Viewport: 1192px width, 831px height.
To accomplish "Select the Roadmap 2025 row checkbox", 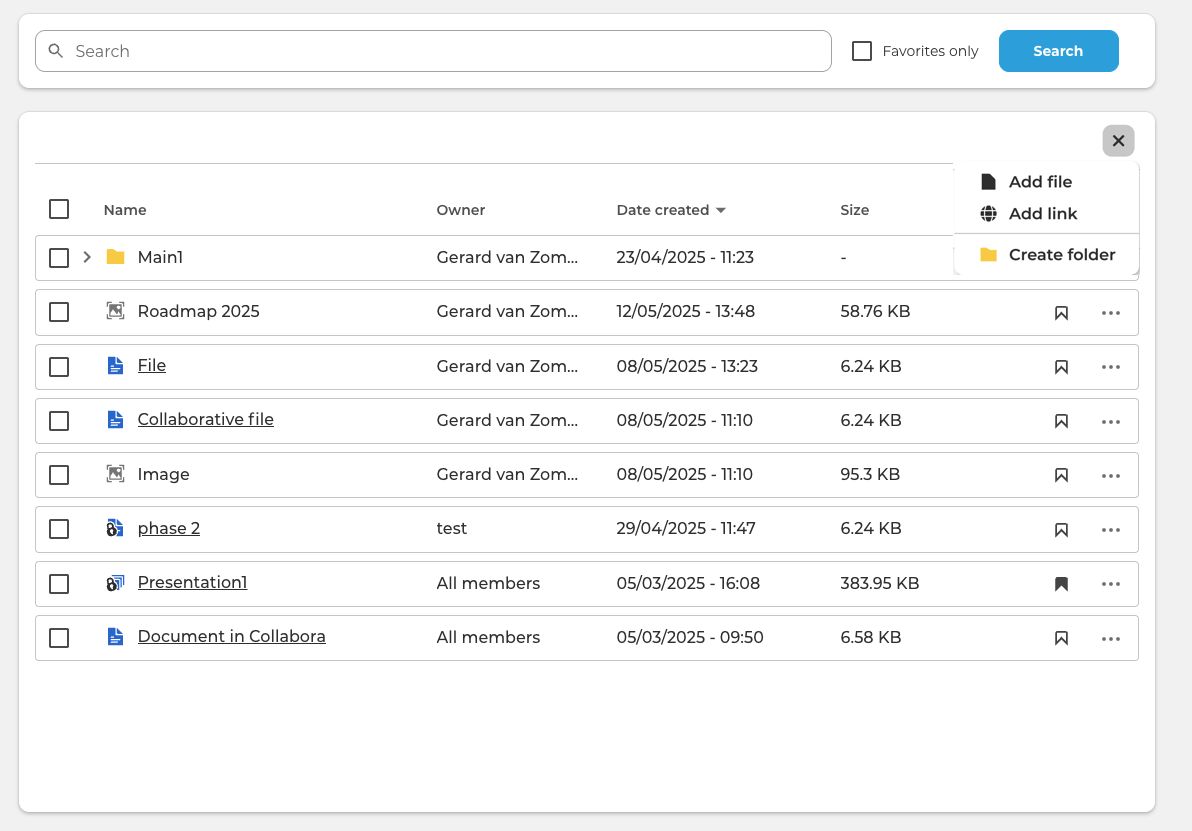I will point(59,312).
